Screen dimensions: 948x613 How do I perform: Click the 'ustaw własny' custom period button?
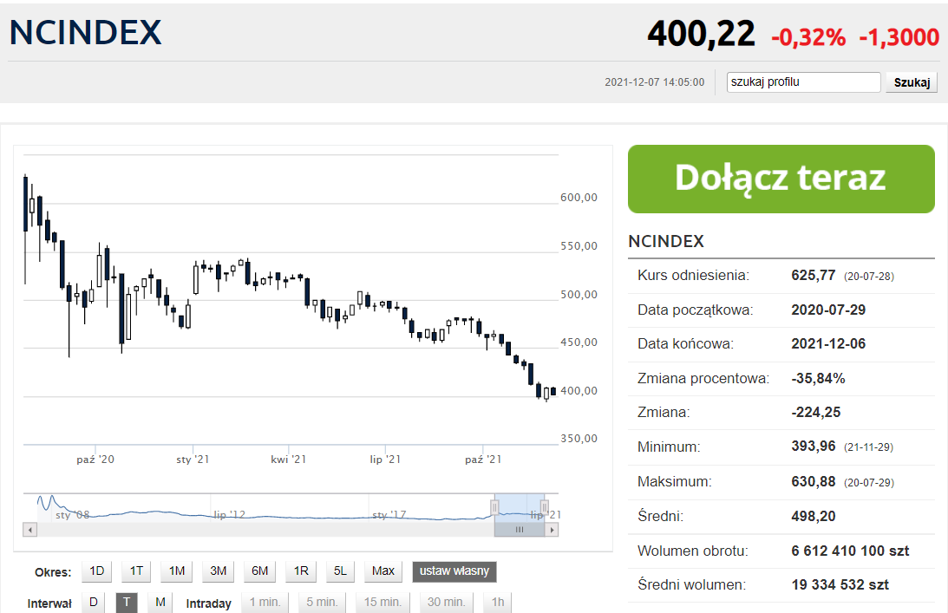[454, 571]
